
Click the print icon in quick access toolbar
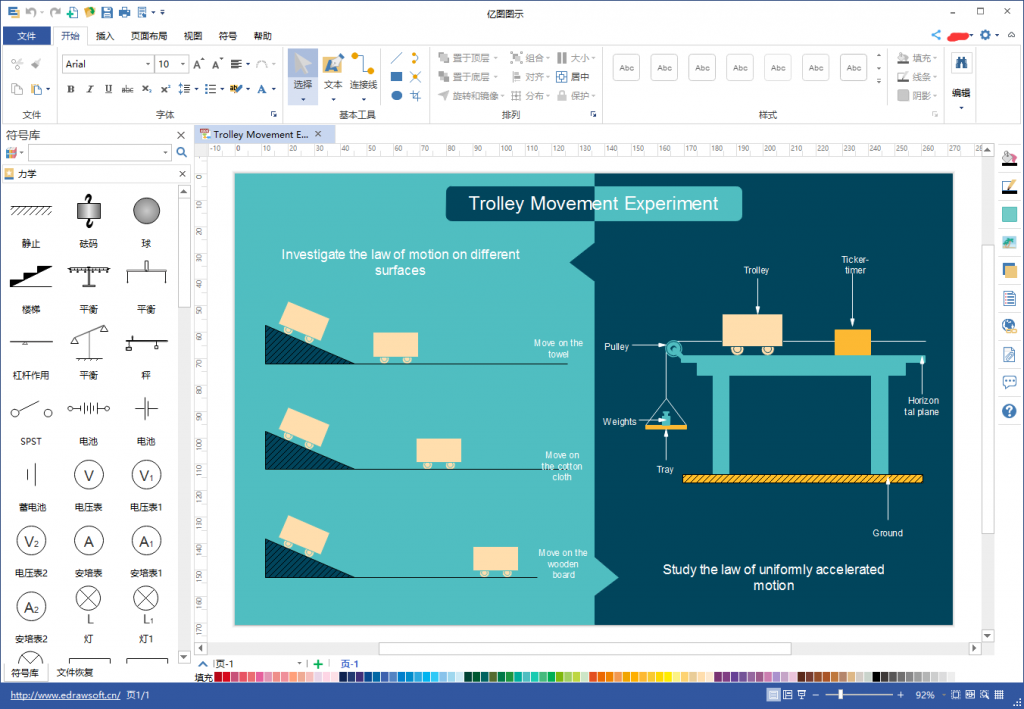click(125, 12)
